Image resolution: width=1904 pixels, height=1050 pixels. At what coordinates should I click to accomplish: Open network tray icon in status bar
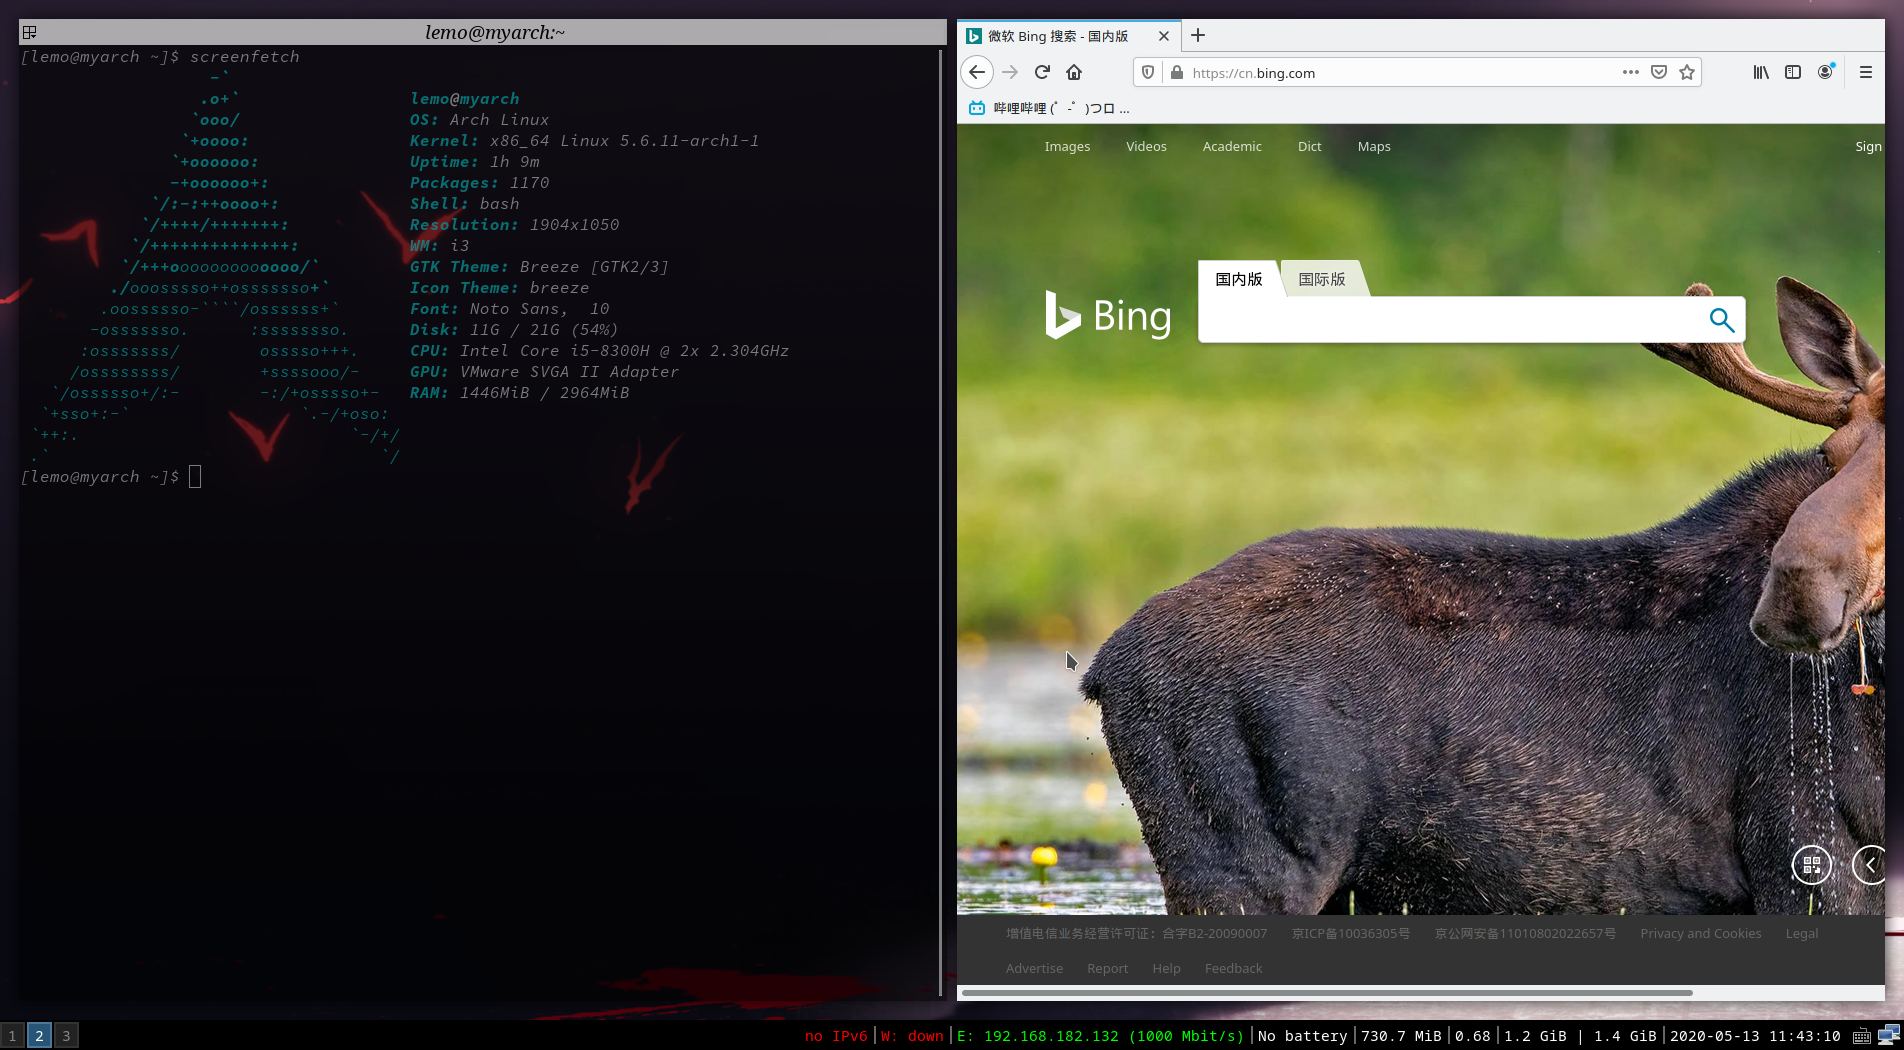coord(1889,1035)
